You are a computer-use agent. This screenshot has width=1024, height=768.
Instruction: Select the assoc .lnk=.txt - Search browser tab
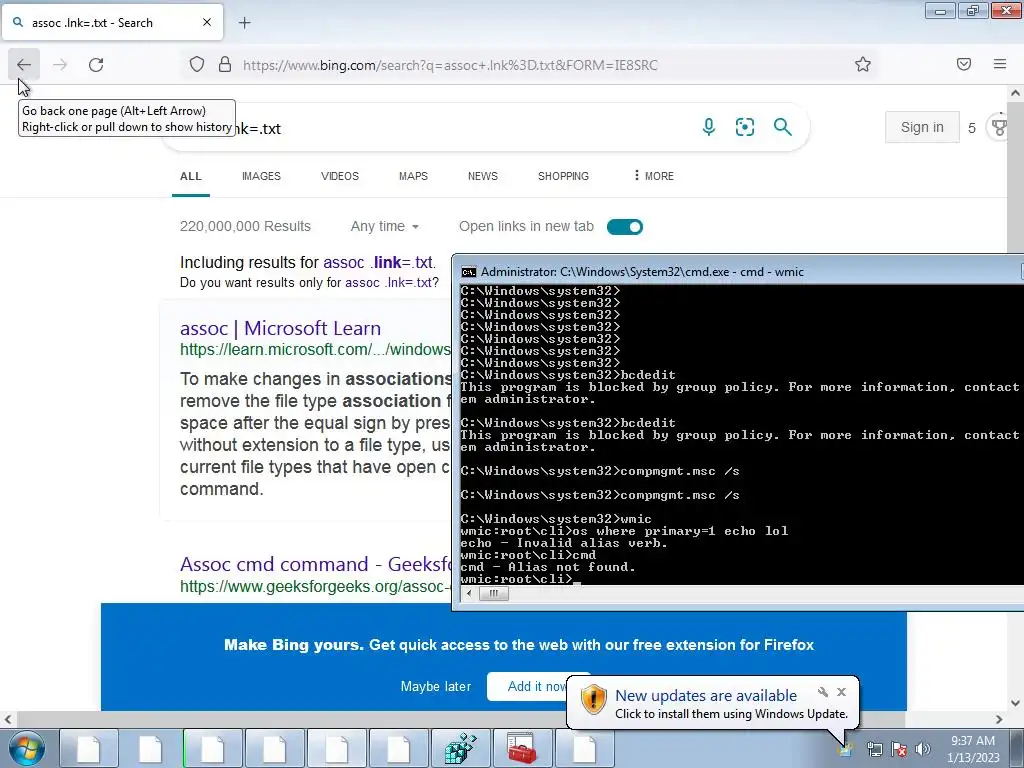[112, 23]
